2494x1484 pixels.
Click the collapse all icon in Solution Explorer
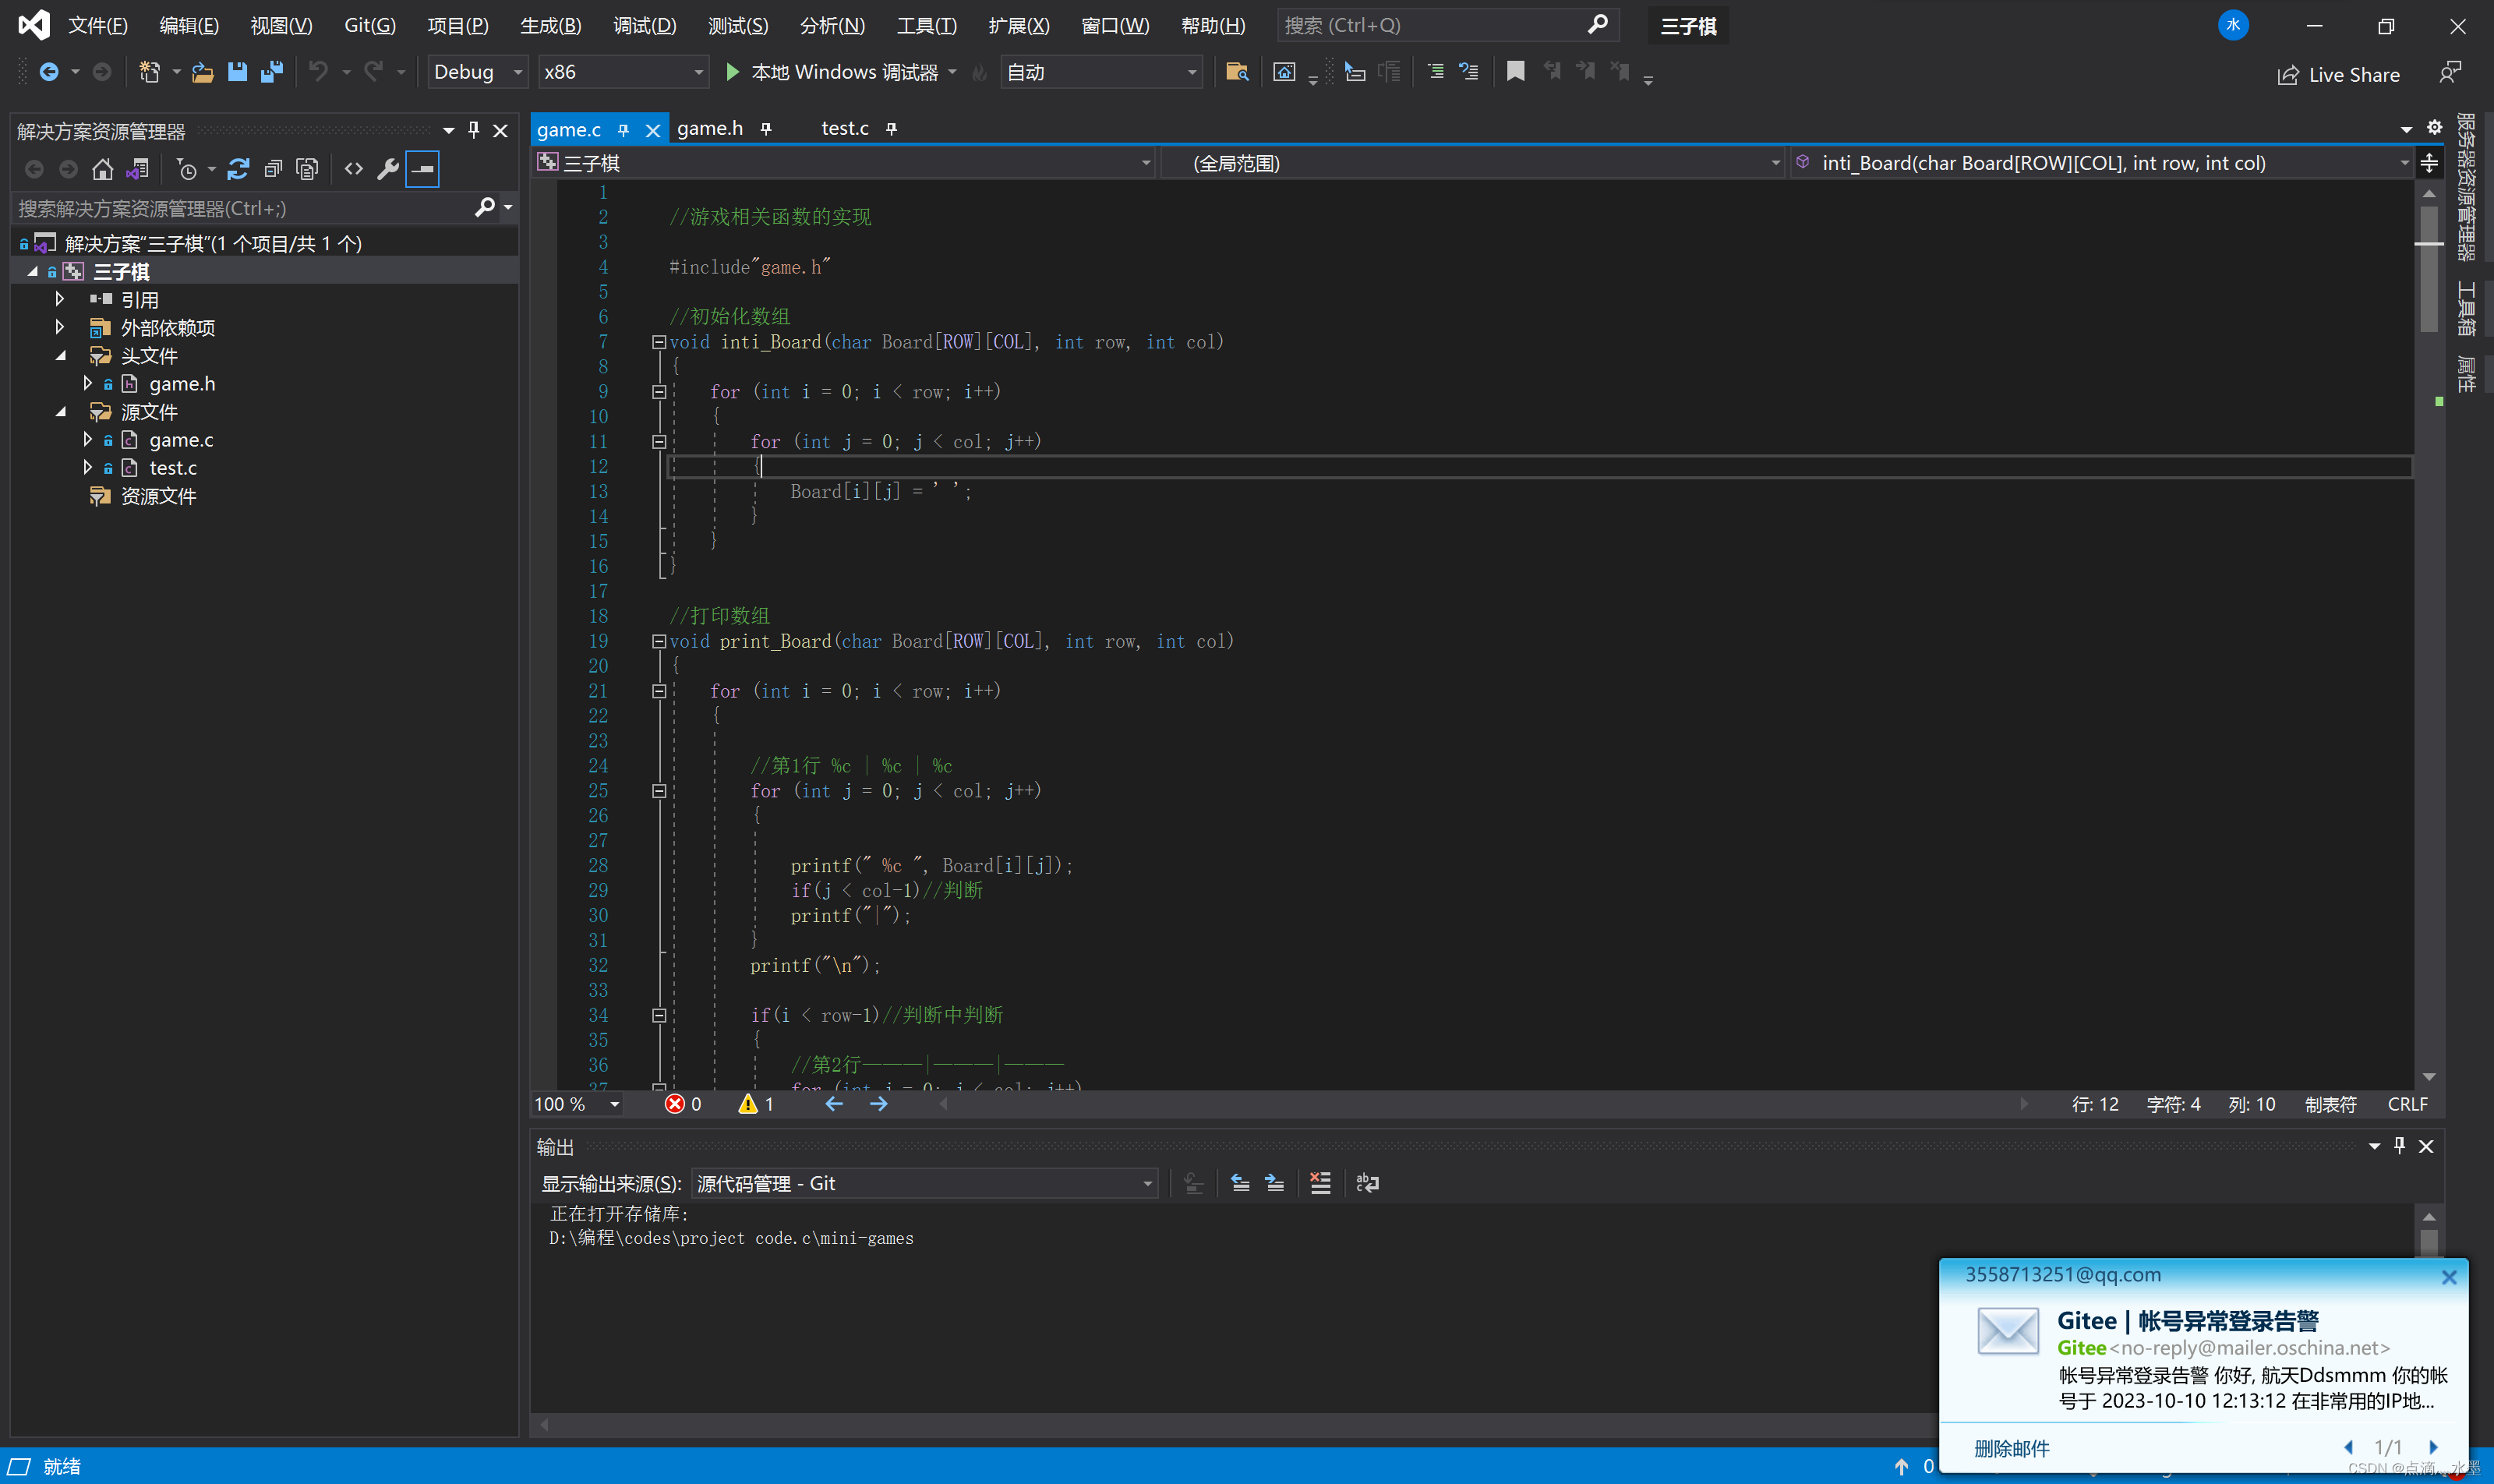[x=273, y=169]
